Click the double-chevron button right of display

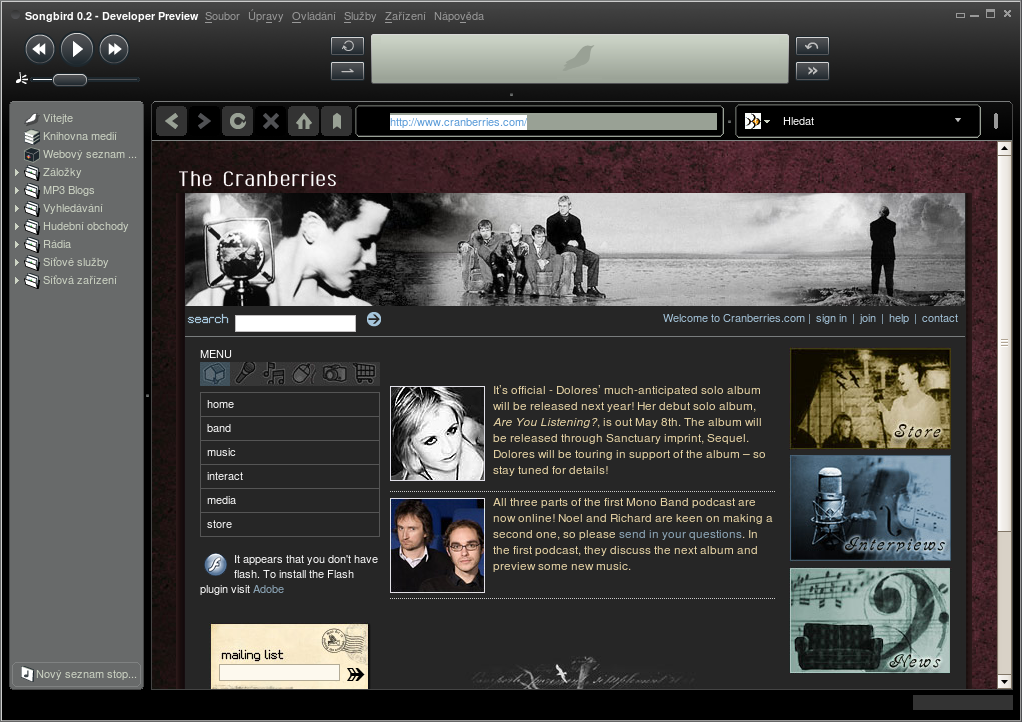pyautogui.click(x=812, y=70)
